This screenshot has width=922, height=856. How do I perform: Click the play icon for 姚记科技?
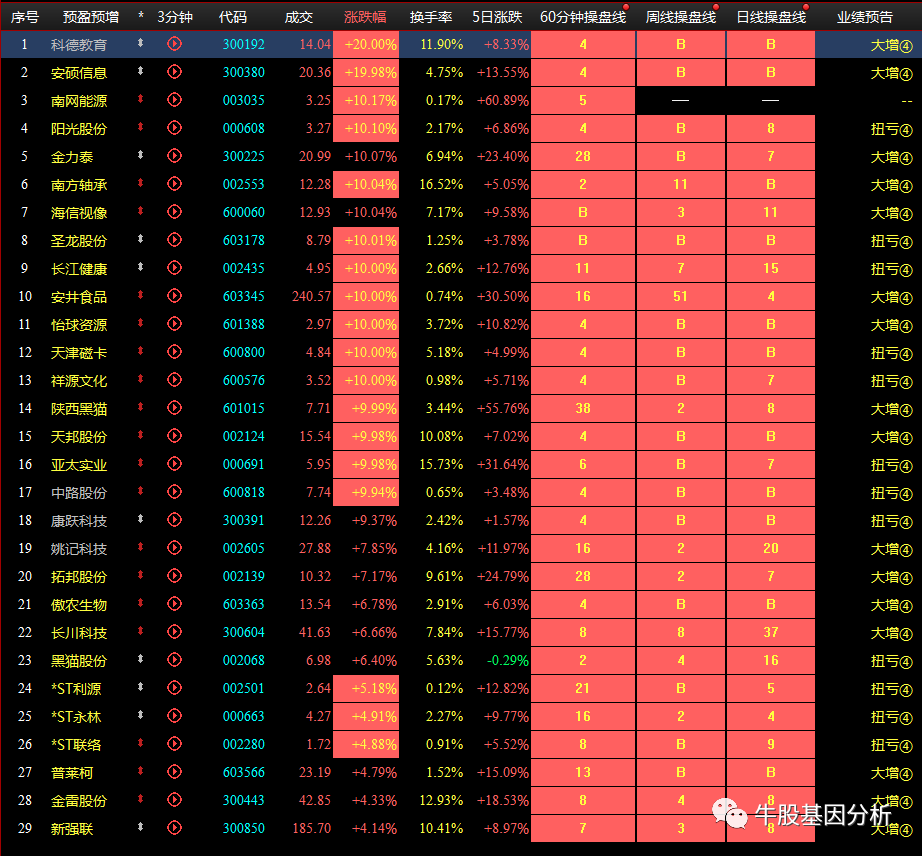tap(174, 548)
